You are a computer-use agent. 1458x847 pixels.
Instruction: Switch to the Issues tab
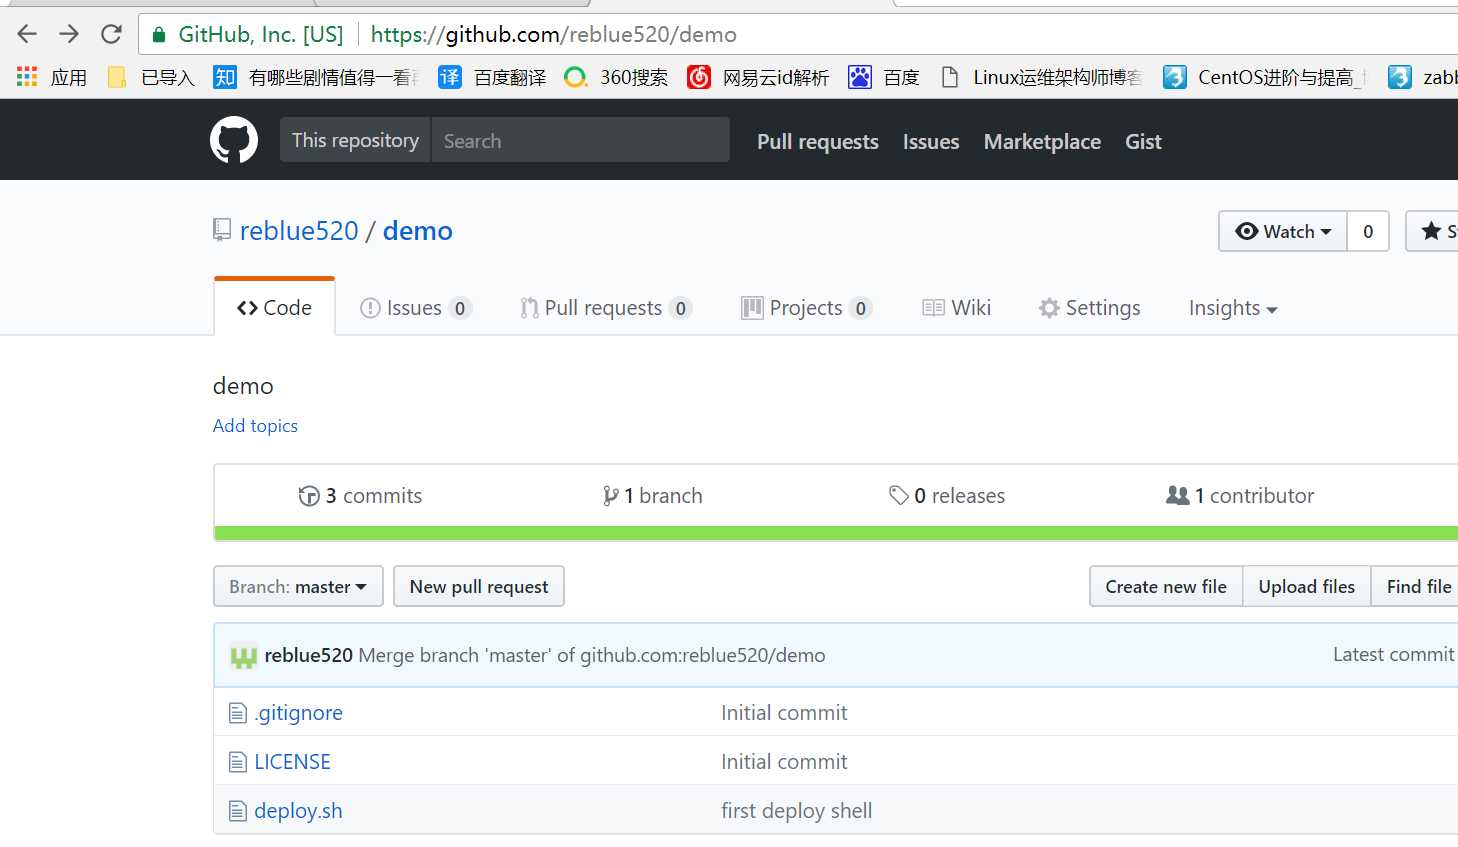(414, 308)
